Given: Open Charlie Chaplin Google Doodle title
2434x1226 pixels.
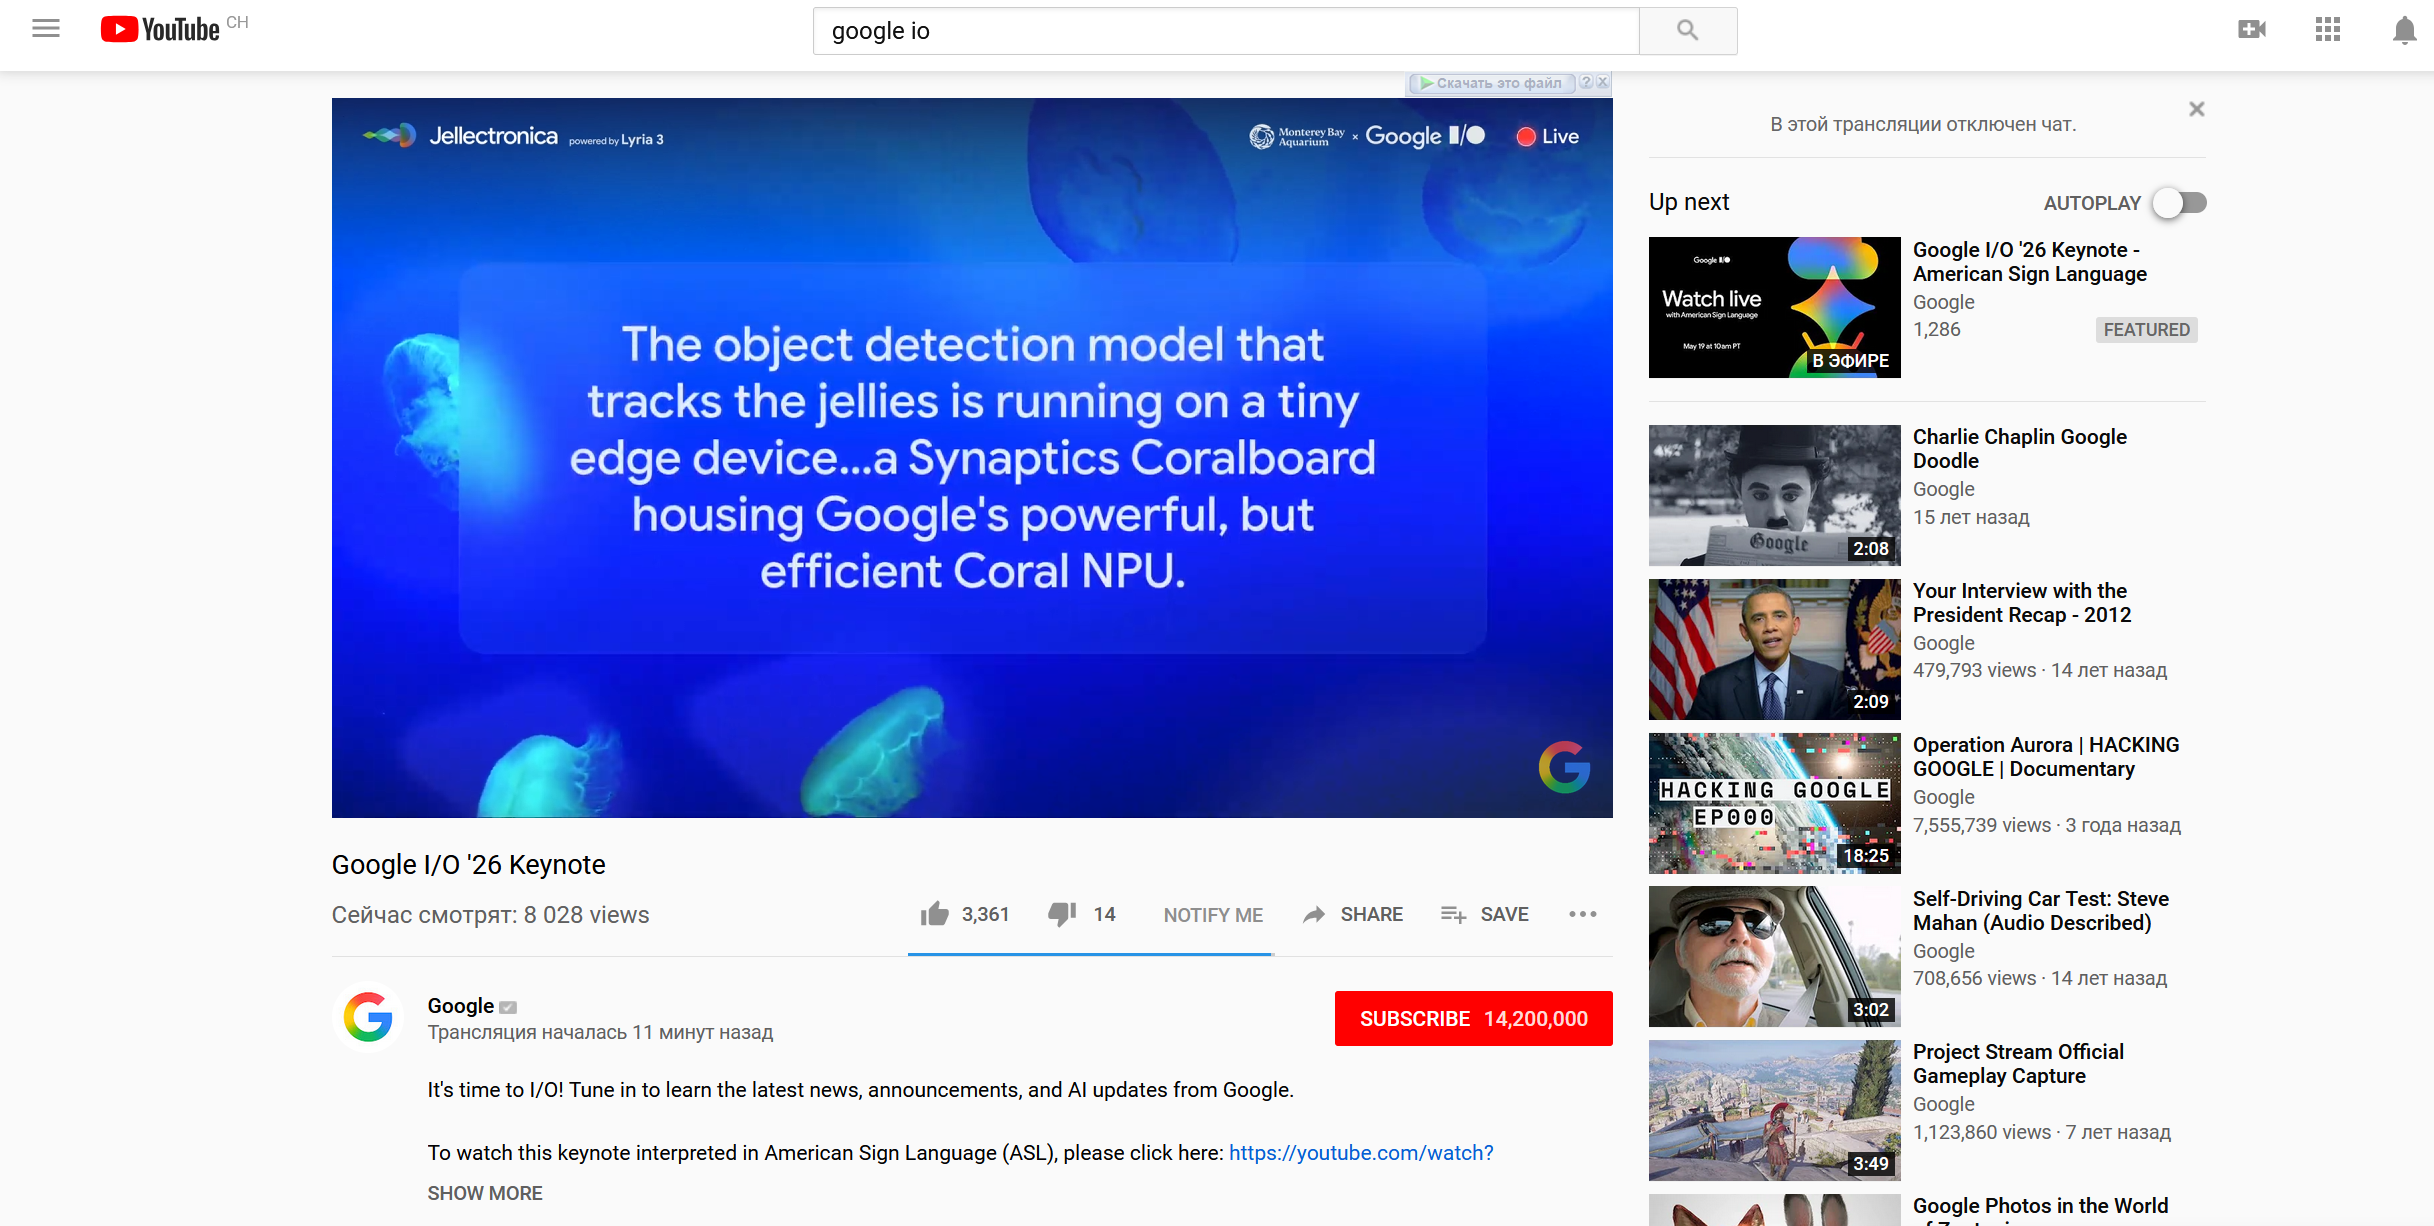Looking at the screenshot, I should coord(2019,449).
